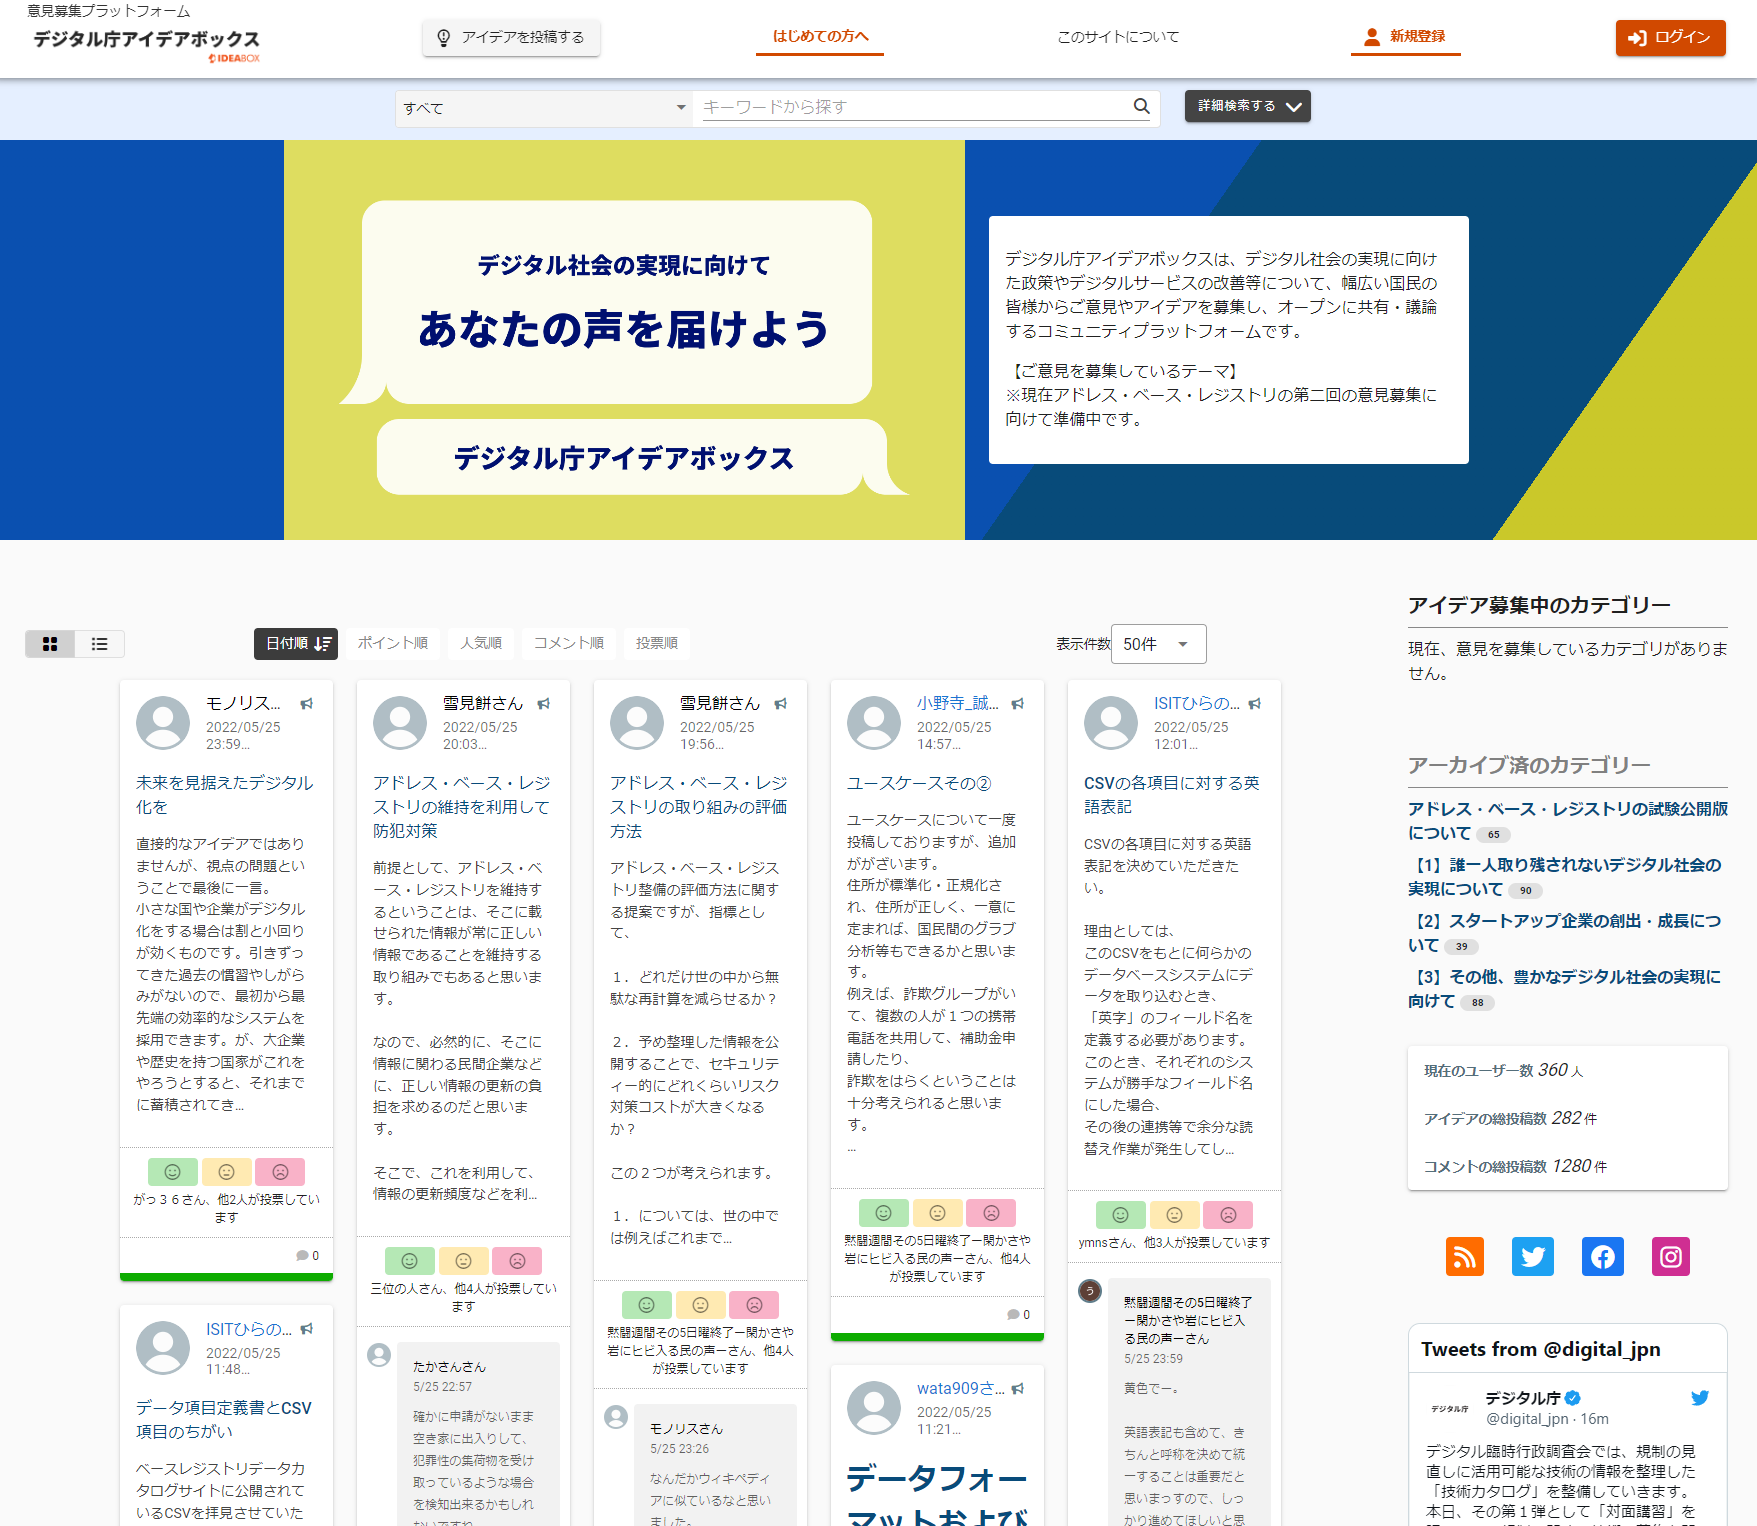Sort ideas by ポイント順
Screen dimensions: 1757x1526
pyautogui.click(x=393, y=643)
